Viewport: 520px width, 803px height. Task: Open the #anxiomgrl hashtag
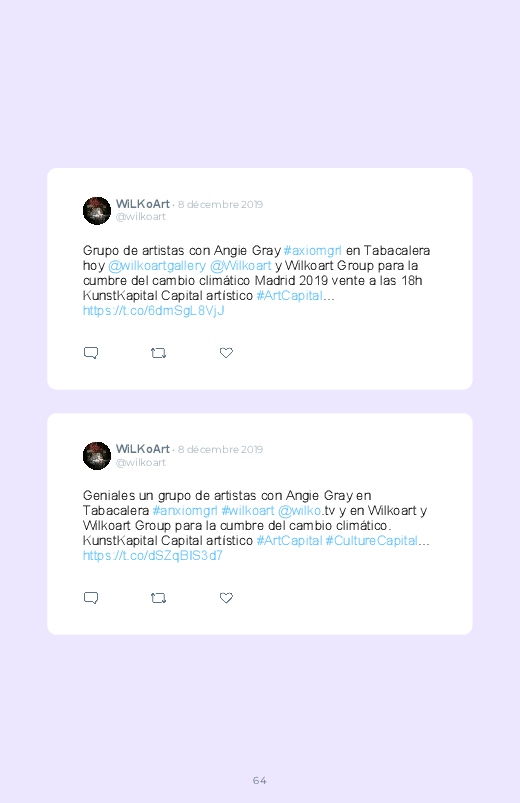185,511
